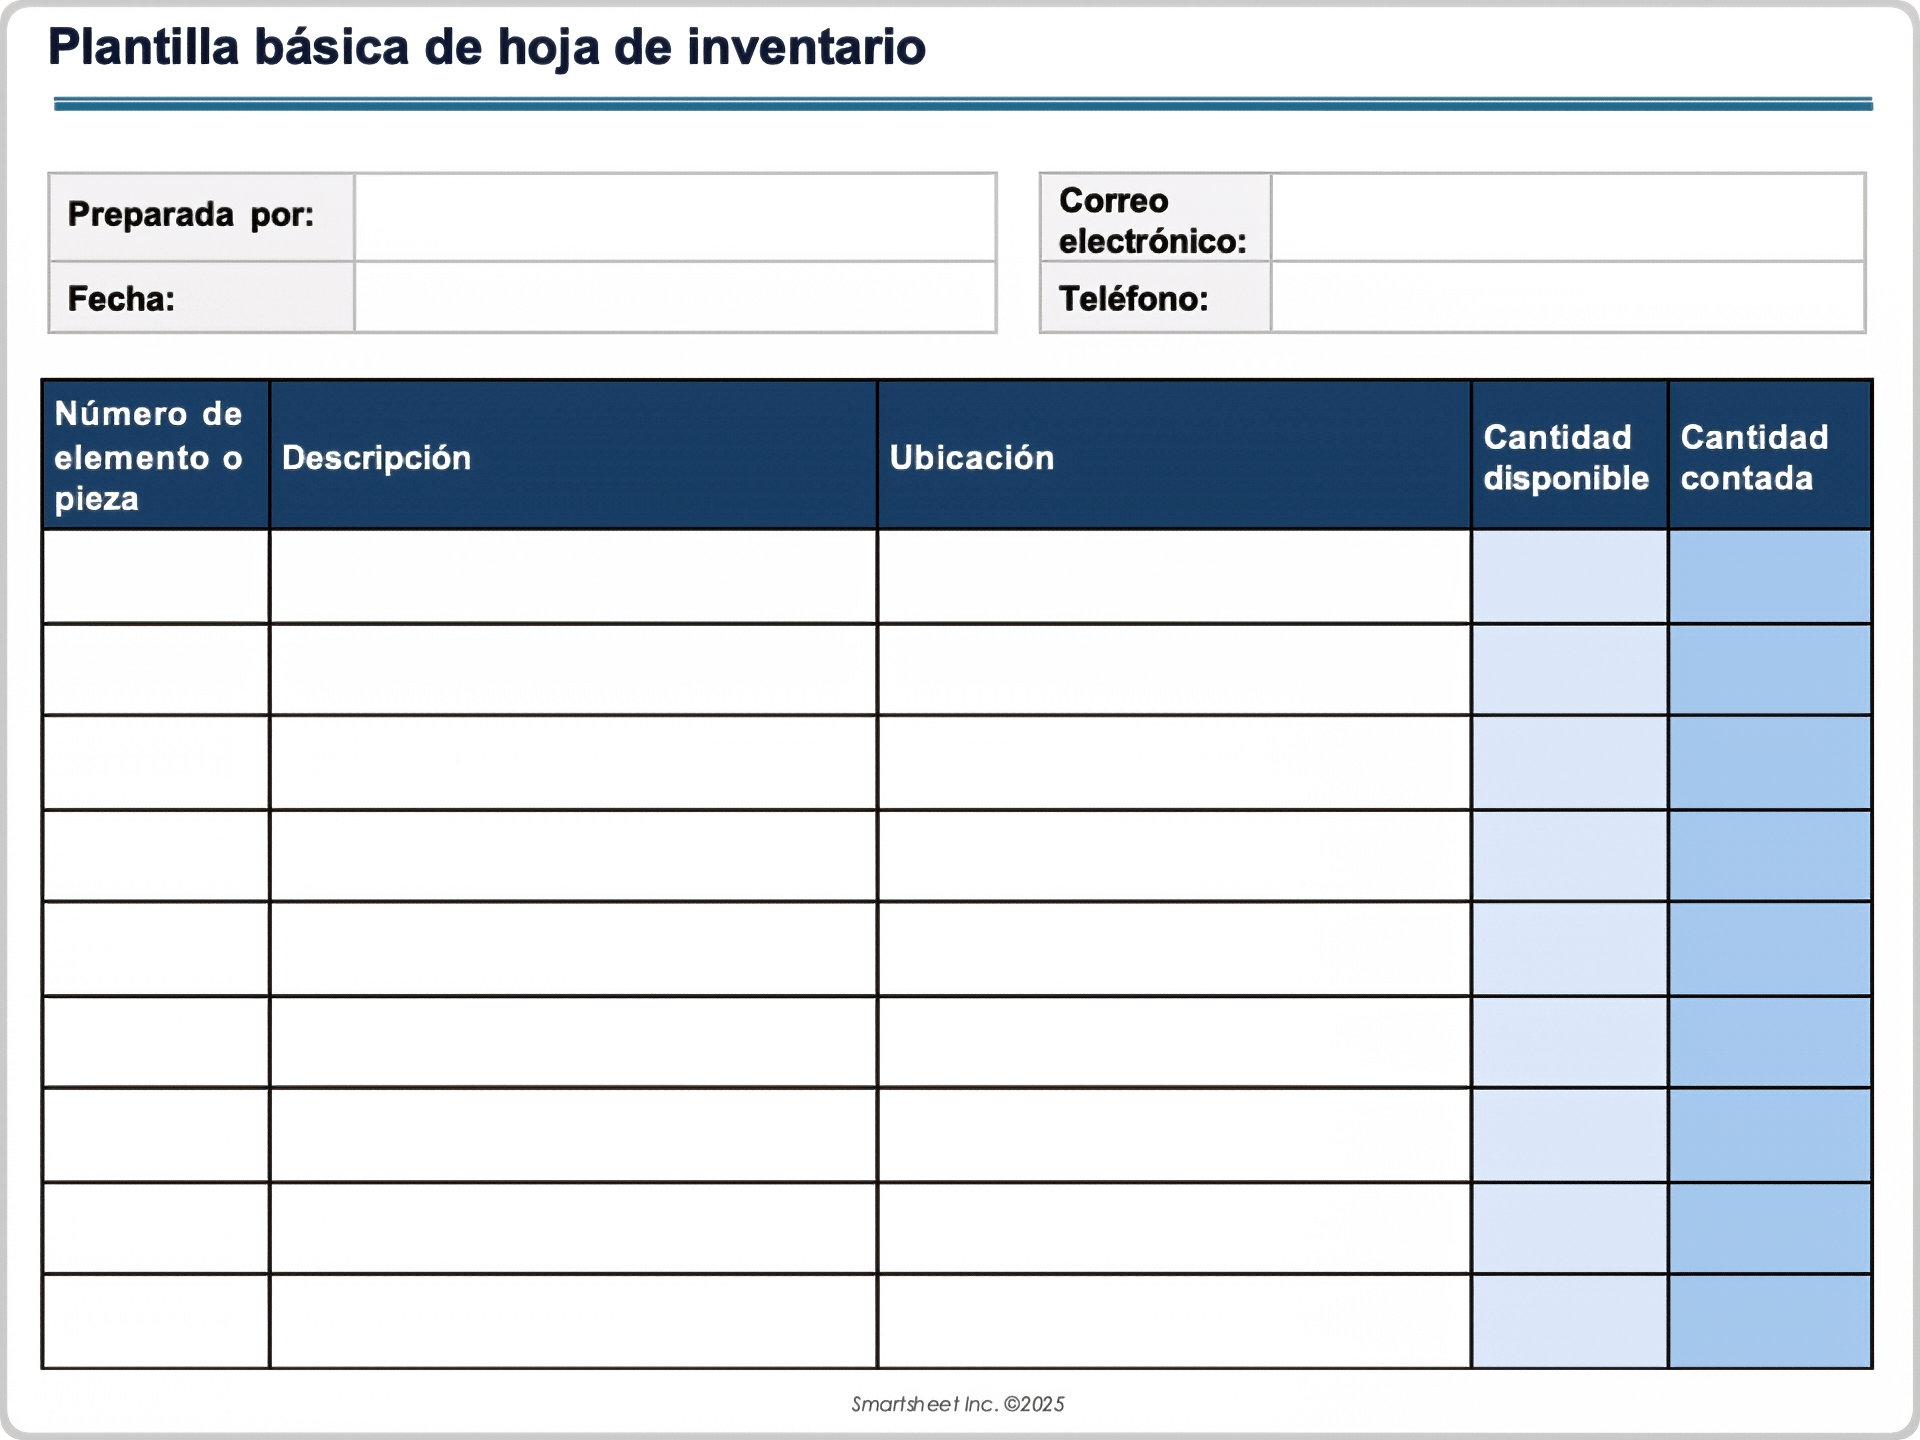This screenshot has width=1920, height=1440.
Task: Select the 'Cantidad contada' column header
Action: (1770, 455)
